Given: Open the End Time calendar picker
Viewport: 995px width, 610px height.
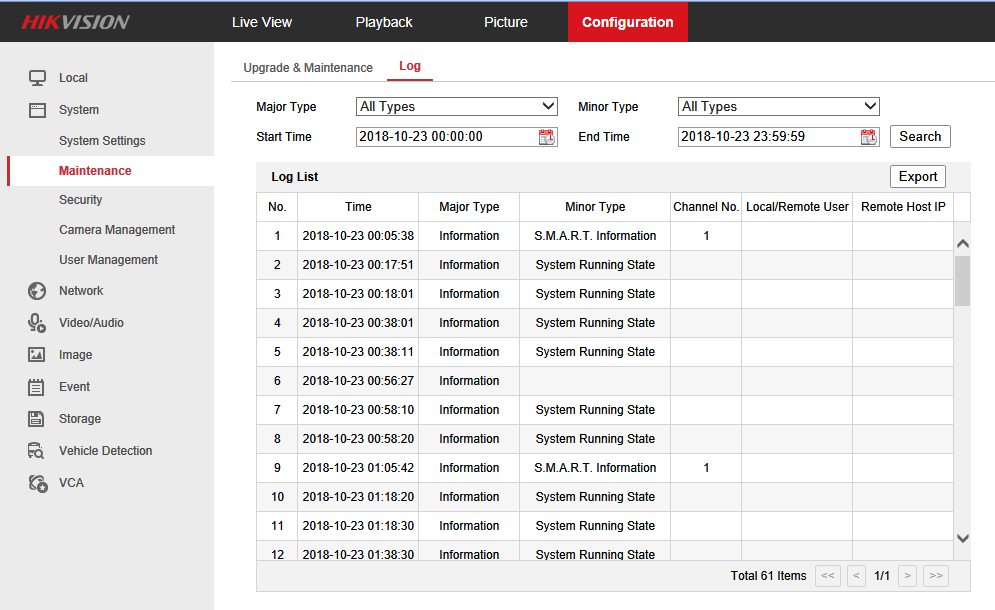Looking at the screenshot, I should [x=868, y=137].
